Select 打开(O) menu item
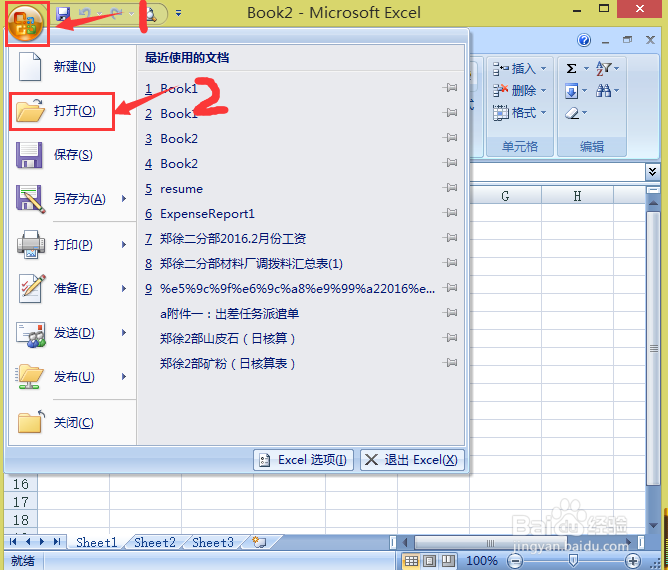 (62, 111)
